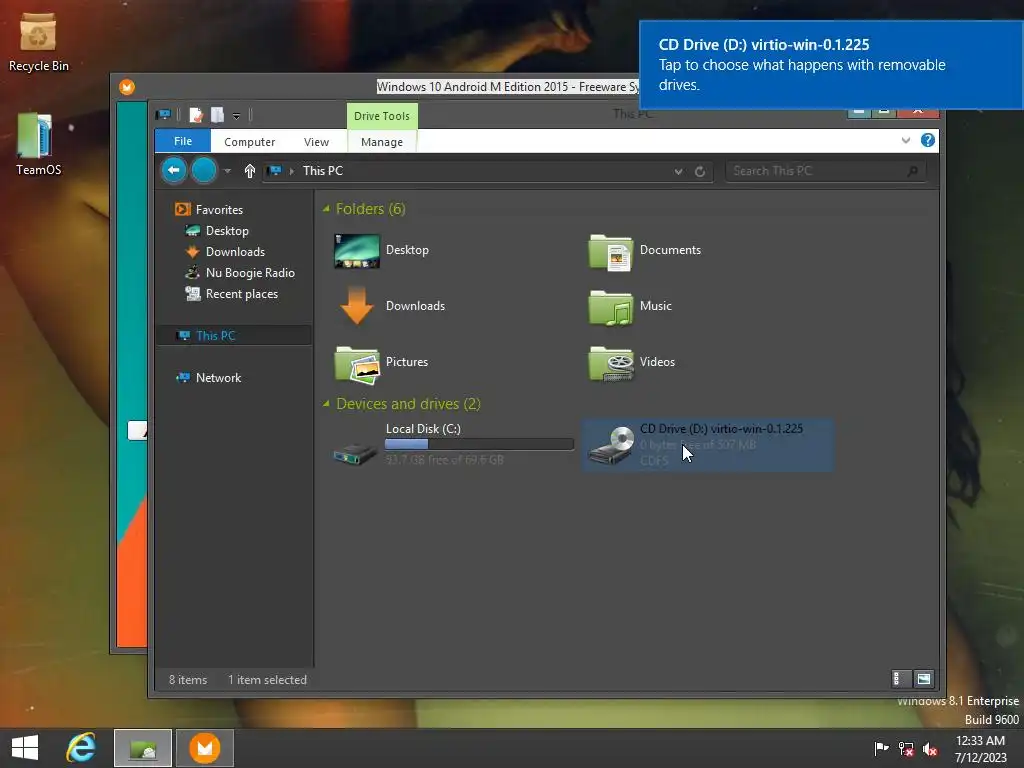Select the Music folder icon
Viewport: 1024px width, 768px height.
611,307
